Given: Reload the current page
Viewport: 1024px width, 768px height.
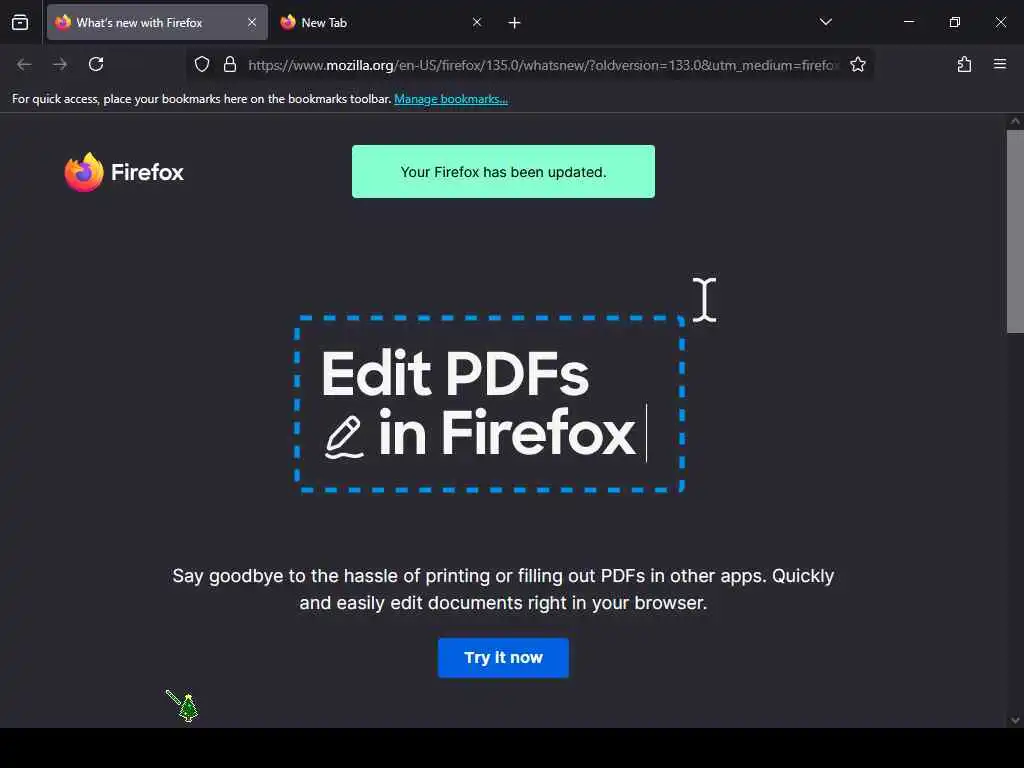Looking at the screenshot, I should [96, 64].
